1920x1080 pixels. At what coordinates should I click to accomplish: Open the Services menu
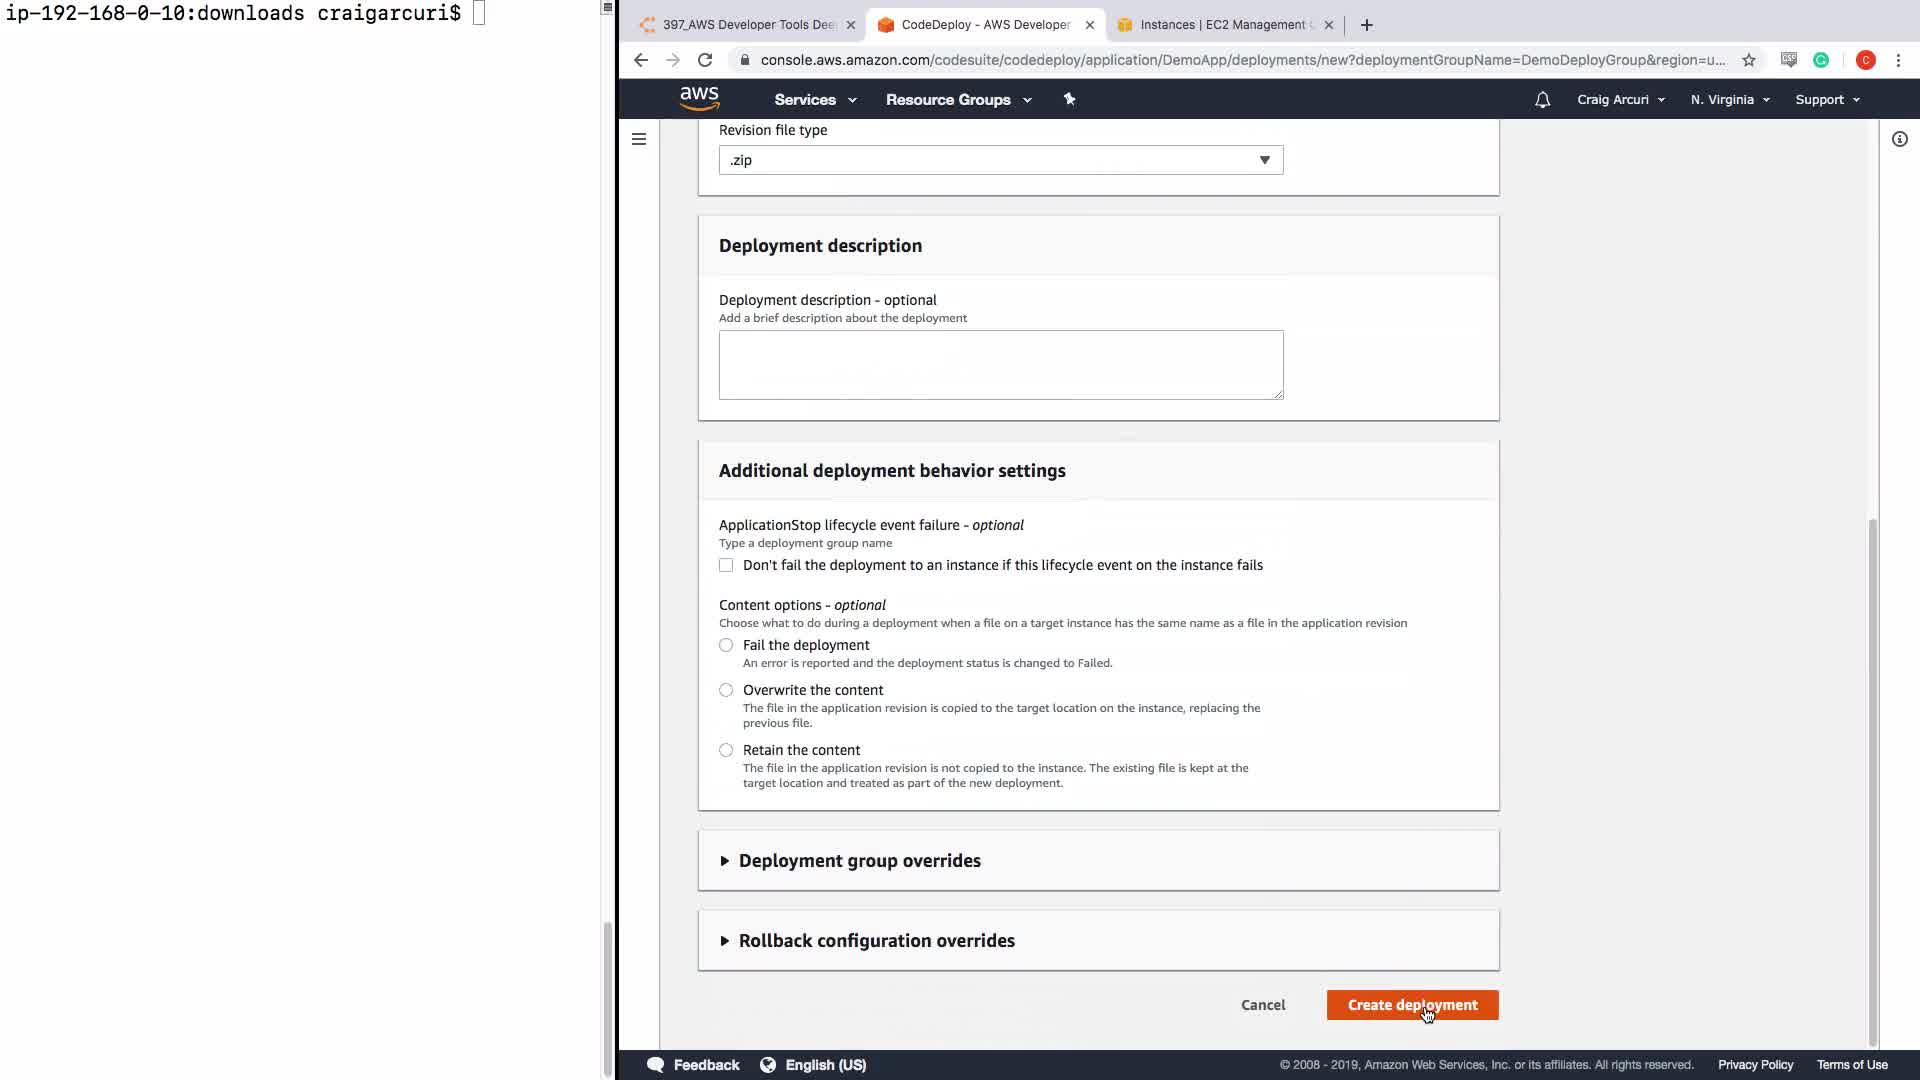pyautogui.click(x=815, y=100)
